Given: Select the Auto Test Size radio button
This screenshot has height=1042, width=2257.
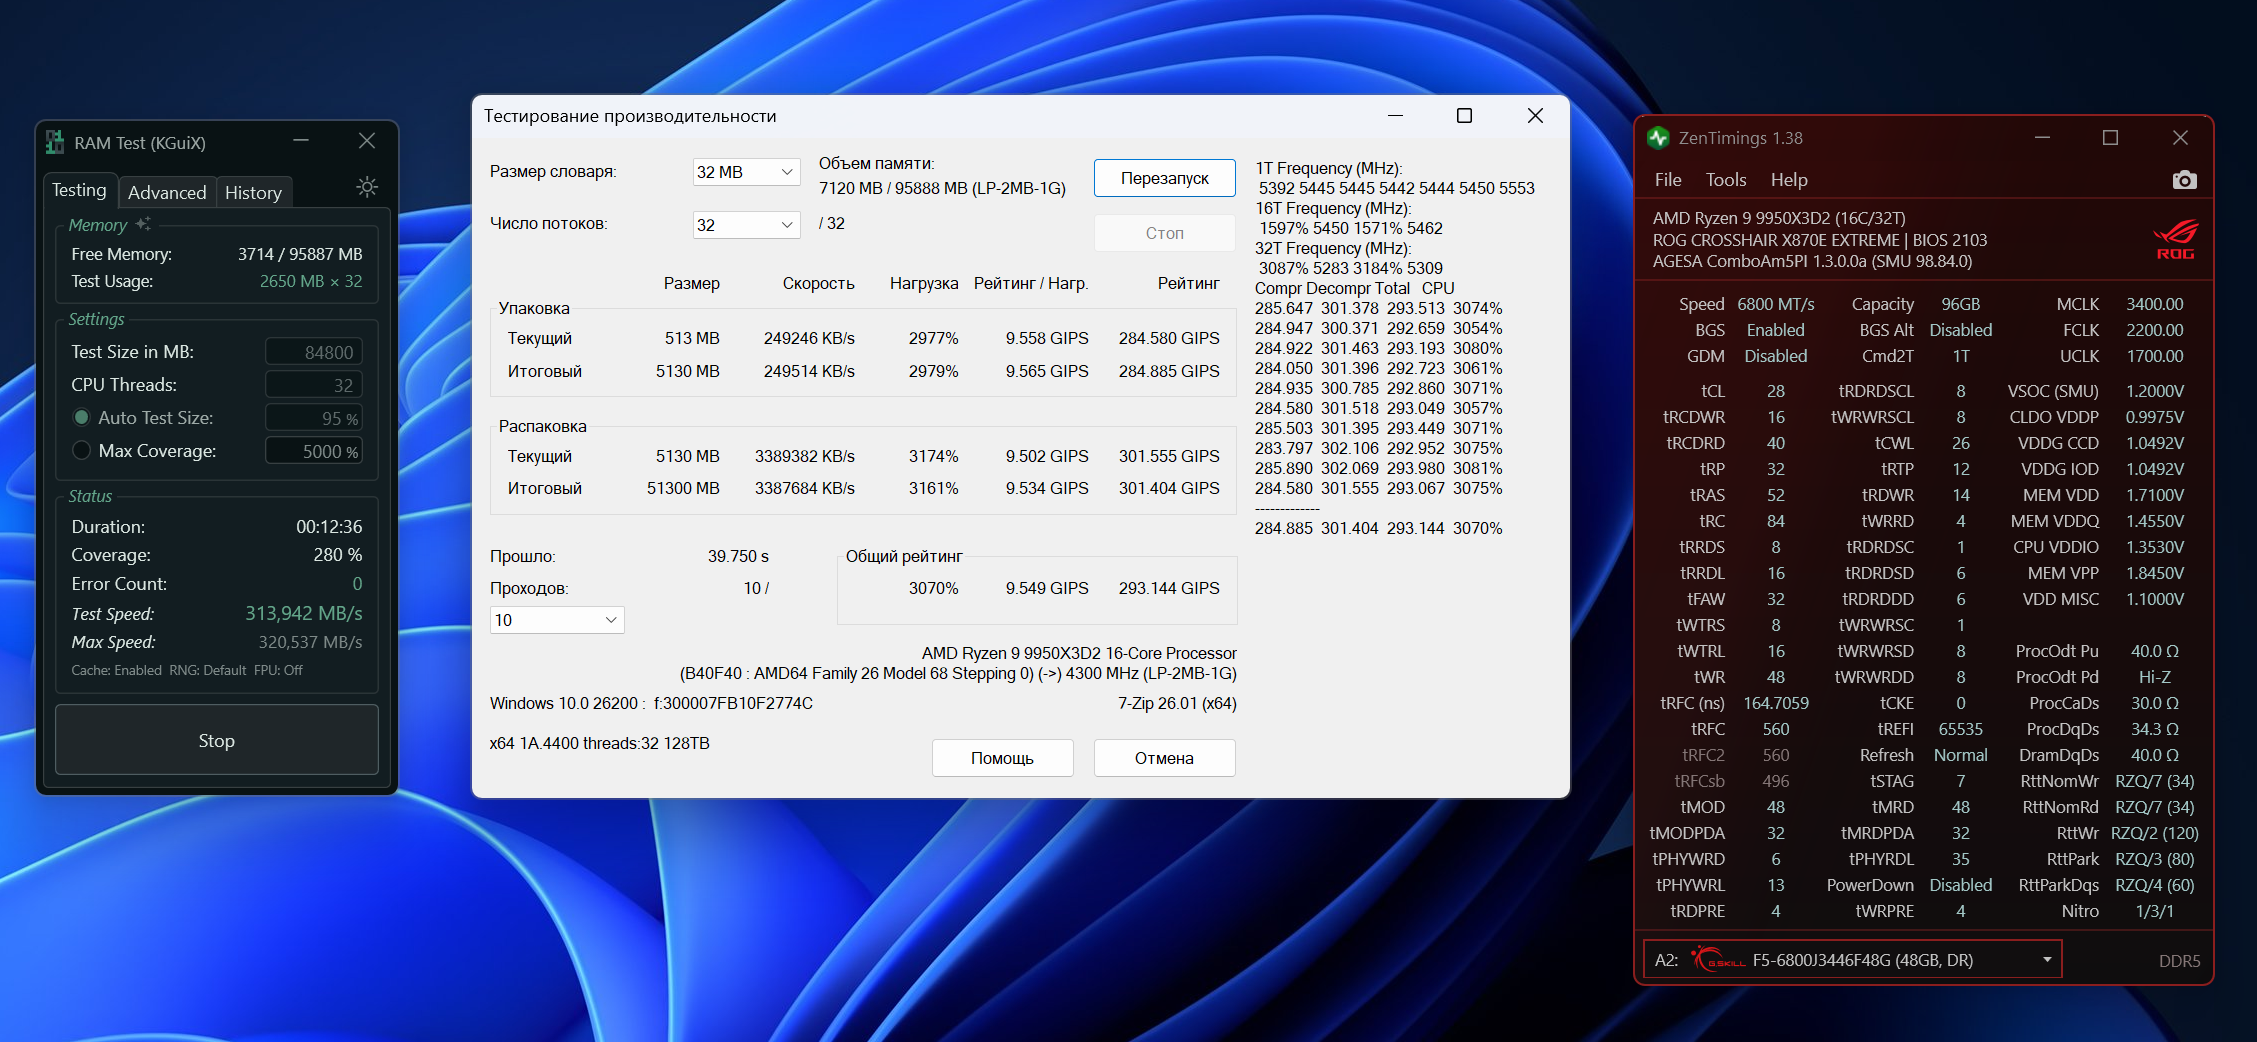Looking at the screenshot, I should pyautogui.click(x=82, y=418).
